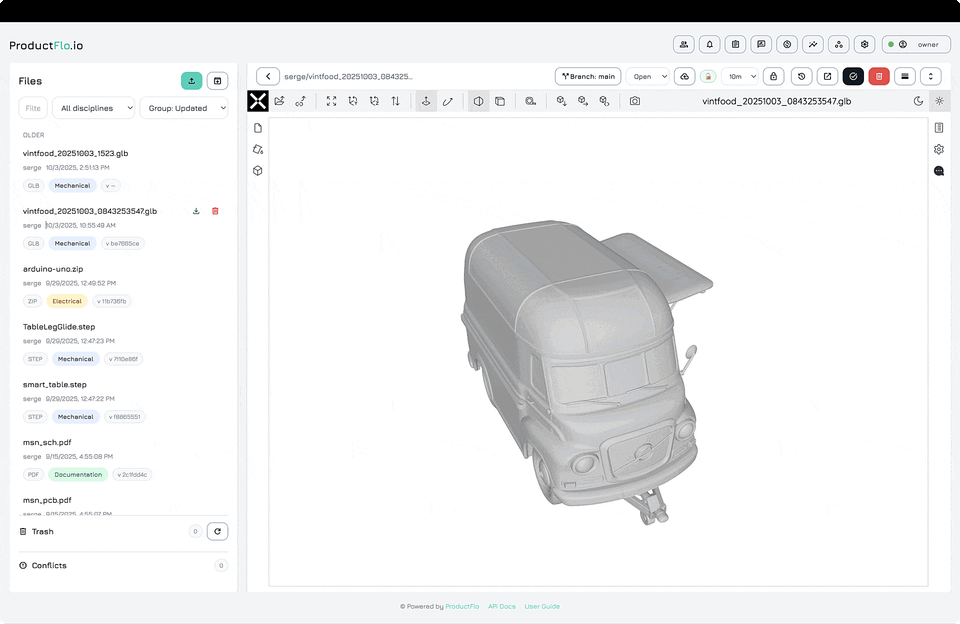Download vintfood_20251003_0843253547.glb using its download icon
The height and width of the screenshot is (624, 960).
click(x=196, y=211)
